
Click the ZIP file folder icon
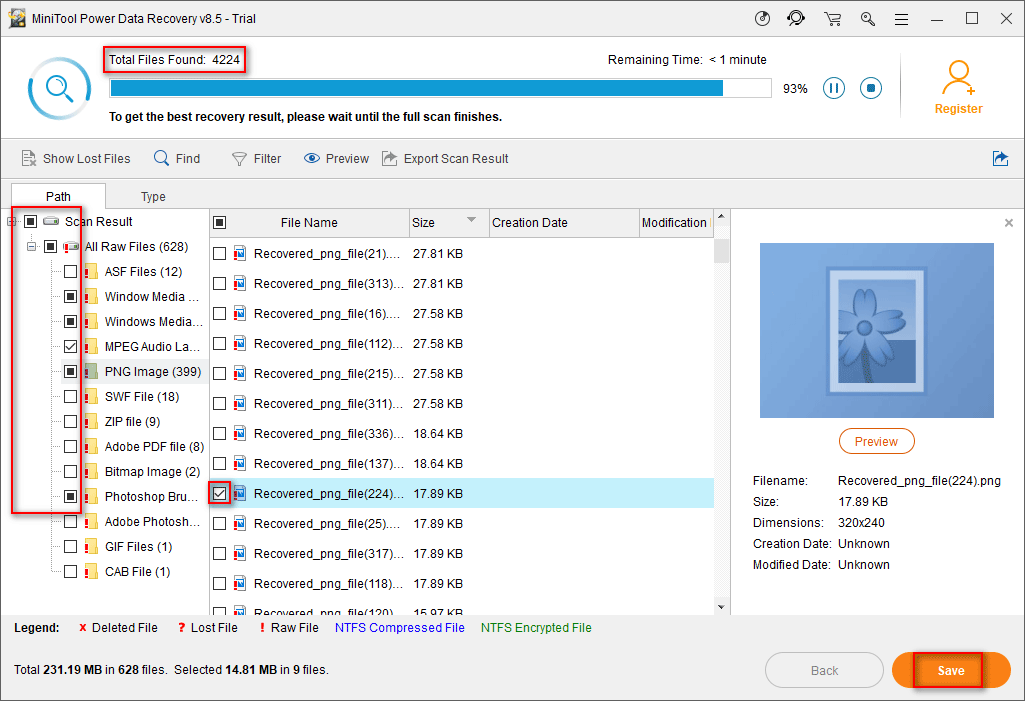(x=92, y=422)
